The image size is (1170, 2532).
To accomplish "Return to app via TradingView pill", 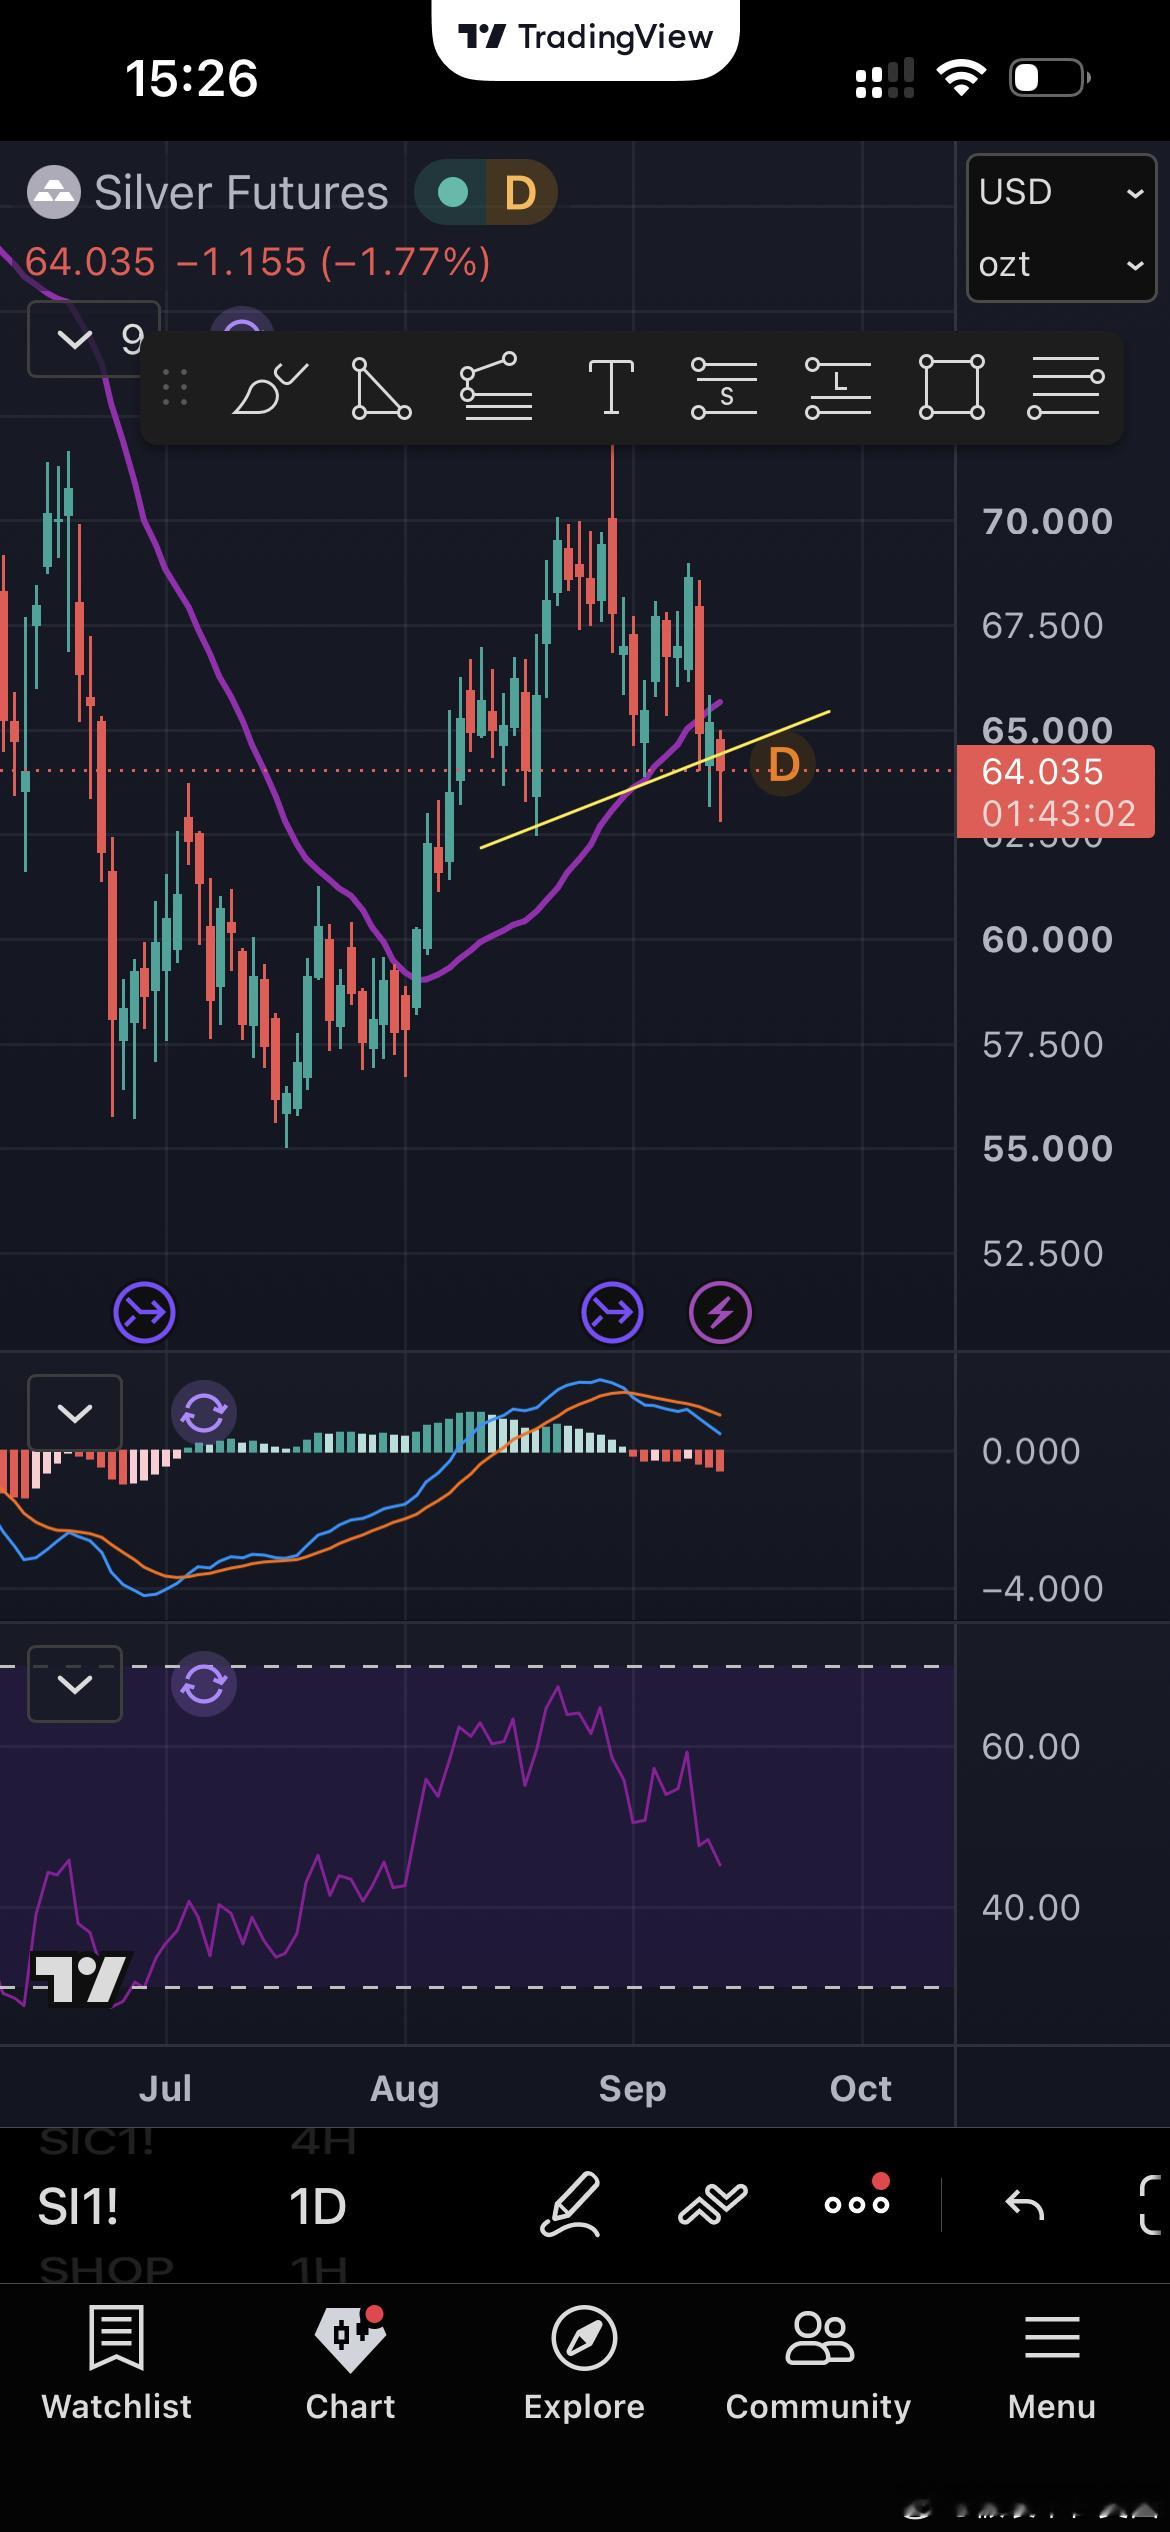I will pos(586,38).
